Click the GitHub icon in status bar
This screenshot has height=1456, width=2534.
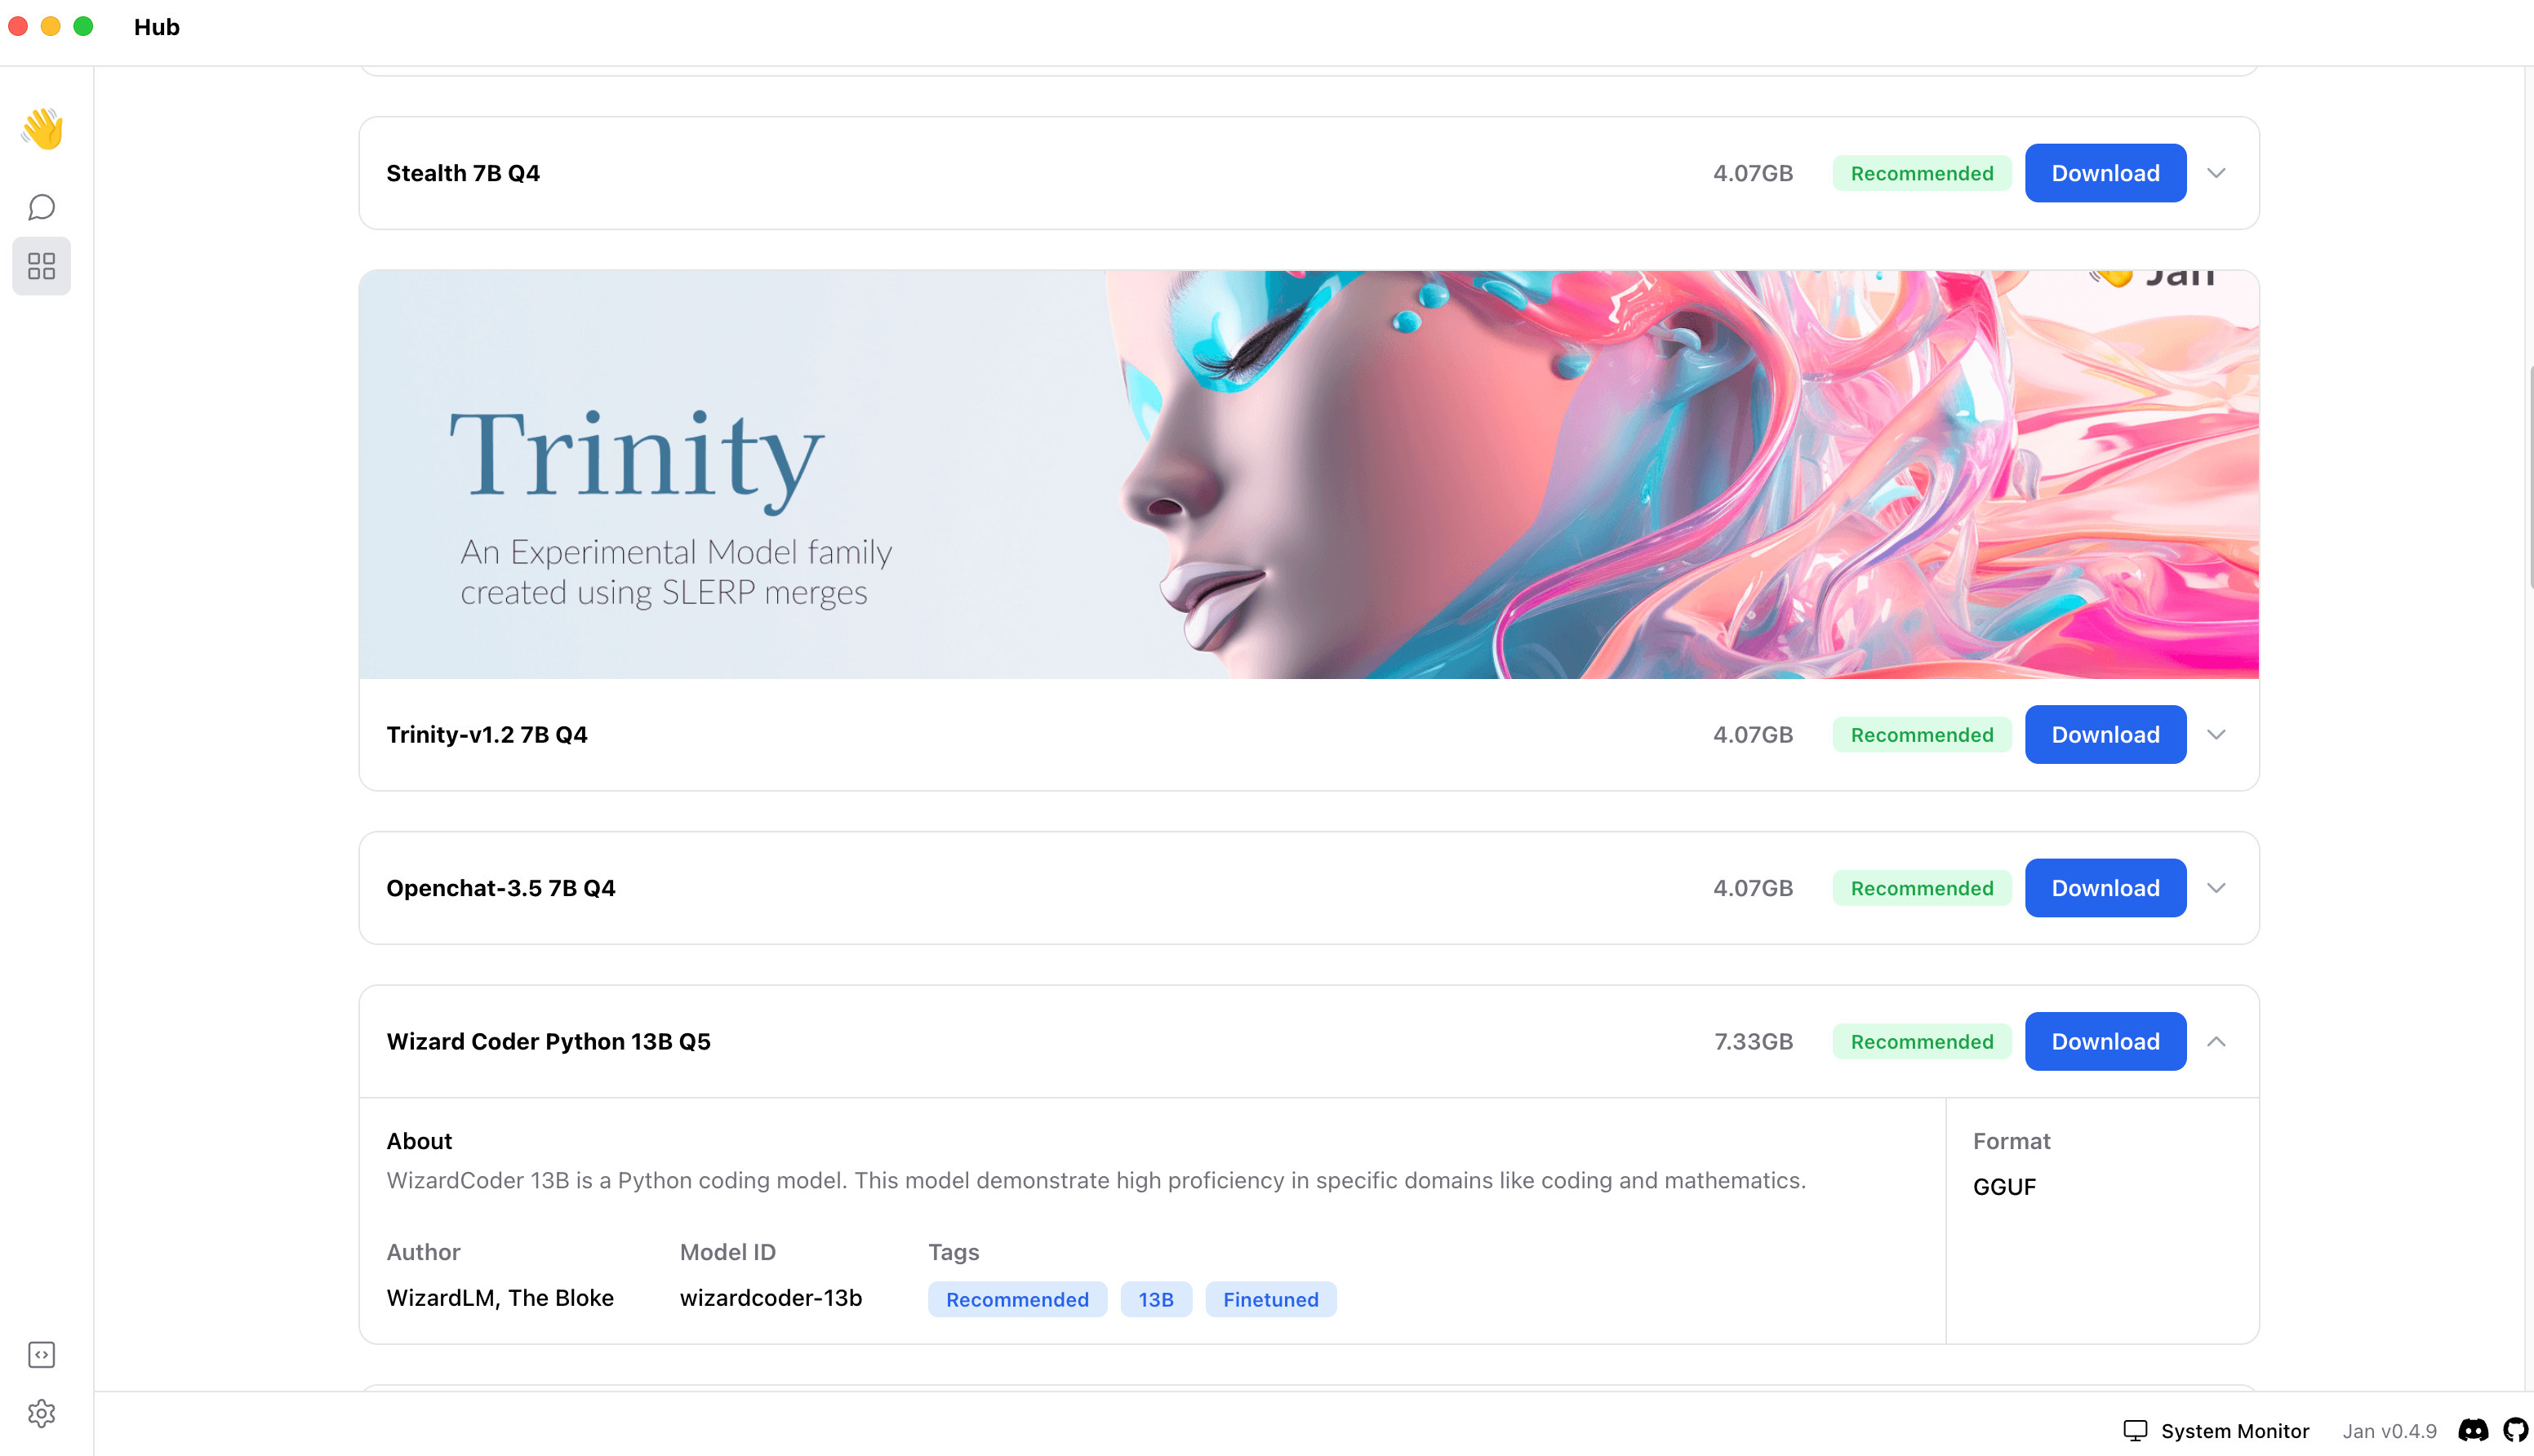click(2515, 1431)
